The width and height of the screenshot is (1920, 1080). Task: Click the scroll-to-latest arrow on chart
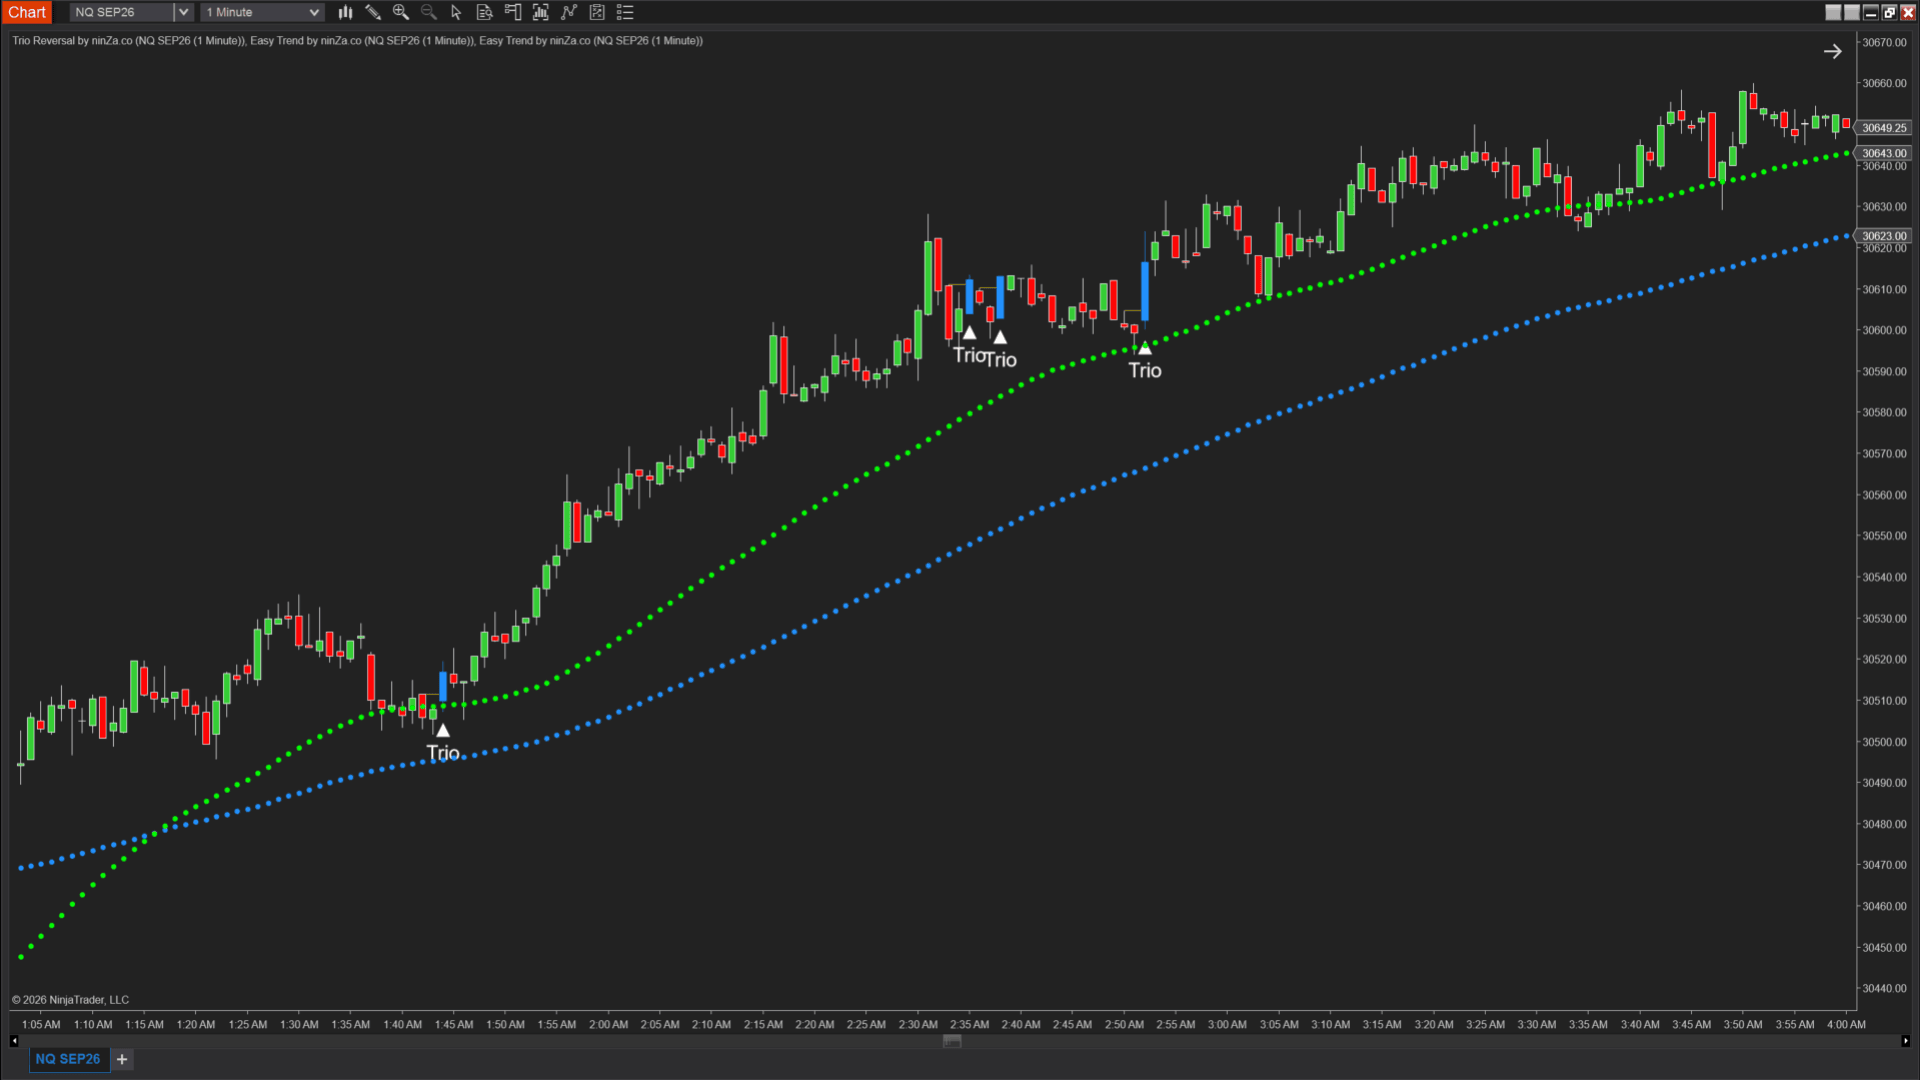pyautogui.click(x=1832, y=51)
